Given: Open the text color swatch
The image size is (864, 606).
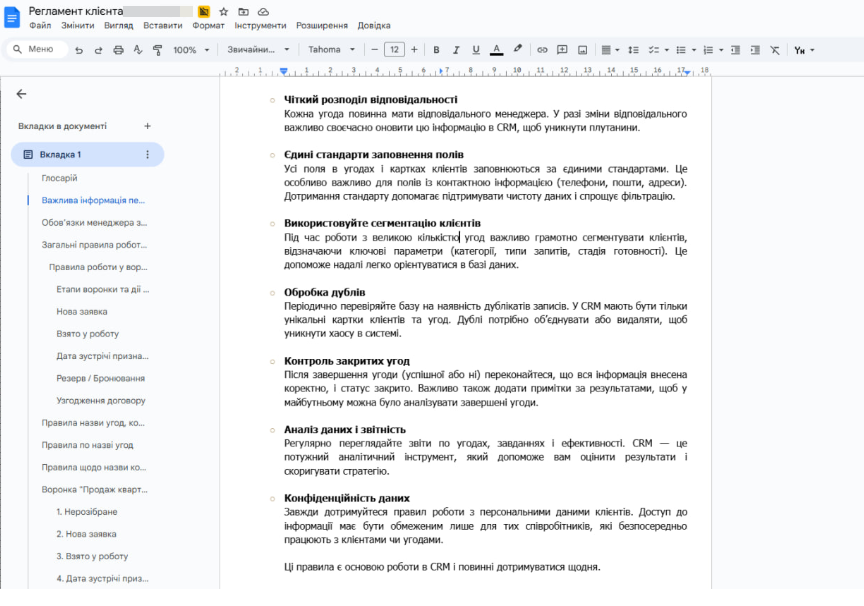Looking at the screenshot, I should (496, 48).
